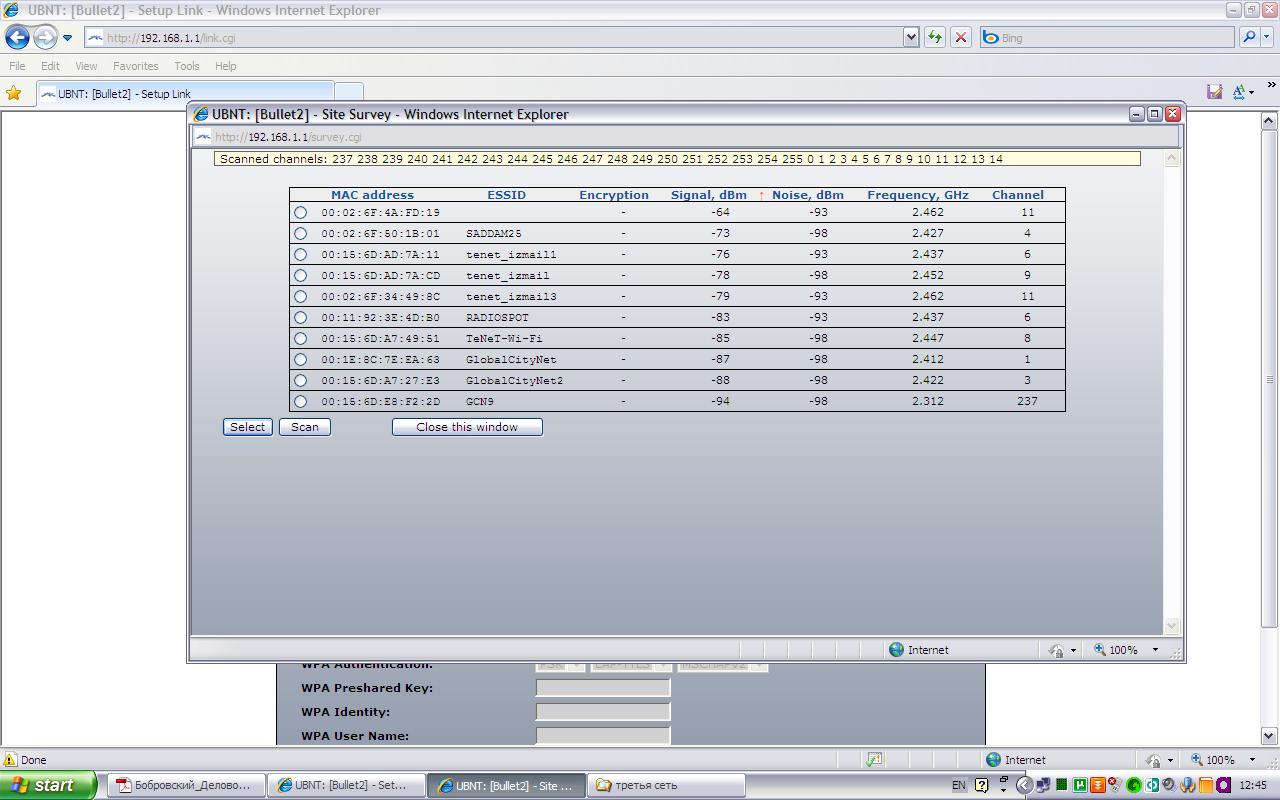
Task: Click the WPA Preshared Key field
Action: (603, 688)
